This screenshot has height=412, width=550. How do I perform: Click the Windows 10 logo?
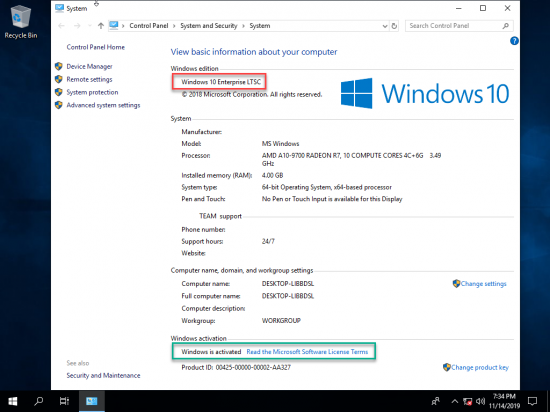(x=425, y=93)
